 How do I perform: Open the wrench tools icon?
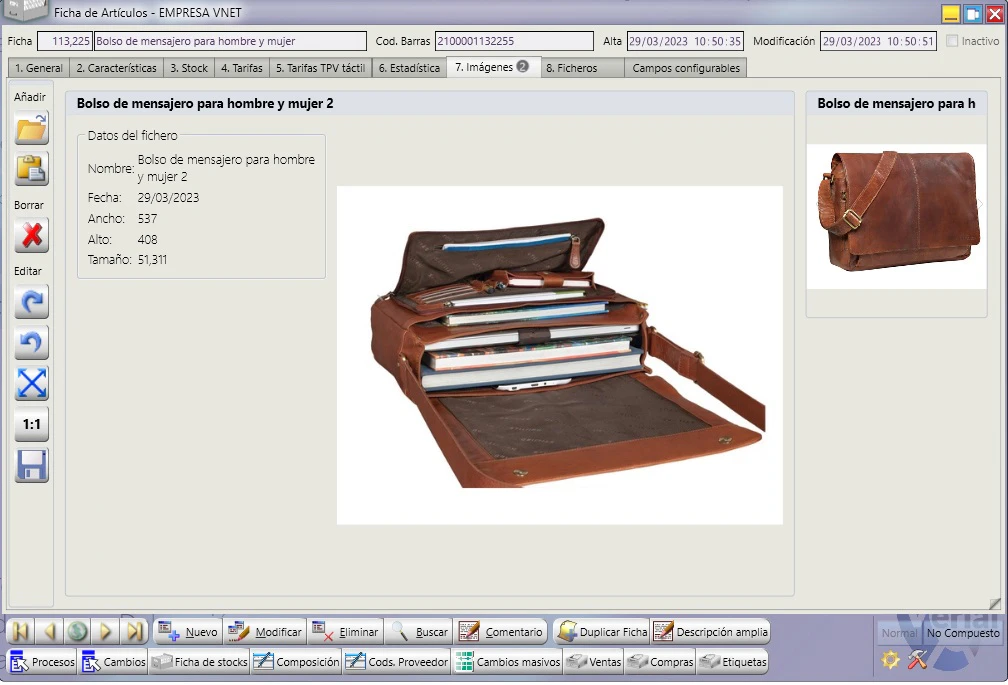[917, 660]
